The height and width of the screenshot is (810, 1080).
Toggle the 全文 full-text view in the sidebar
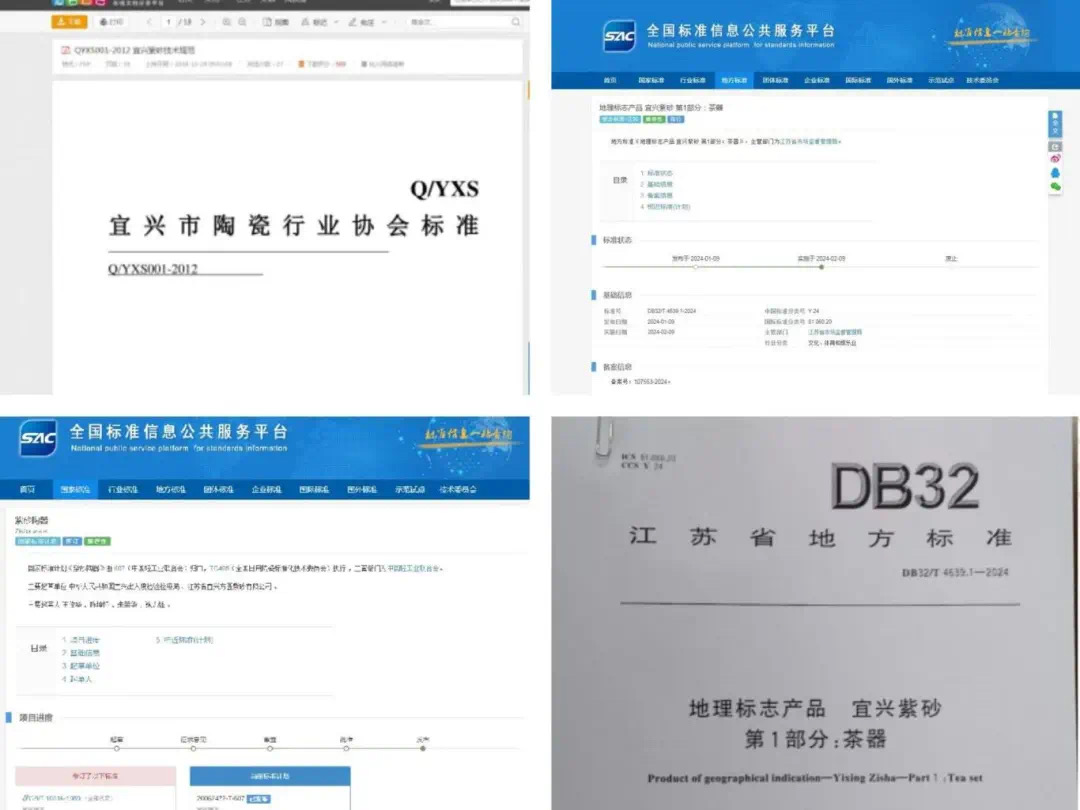(1057, 124)
